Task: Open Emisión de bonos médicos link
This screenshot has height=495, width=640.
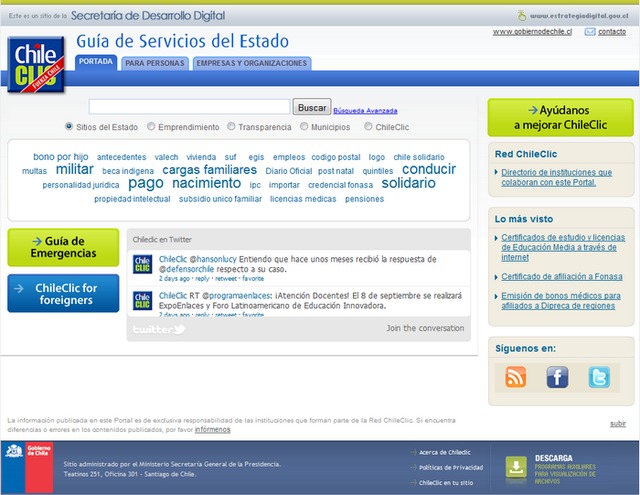Action: pyautogui.click(x=561, y=301)
